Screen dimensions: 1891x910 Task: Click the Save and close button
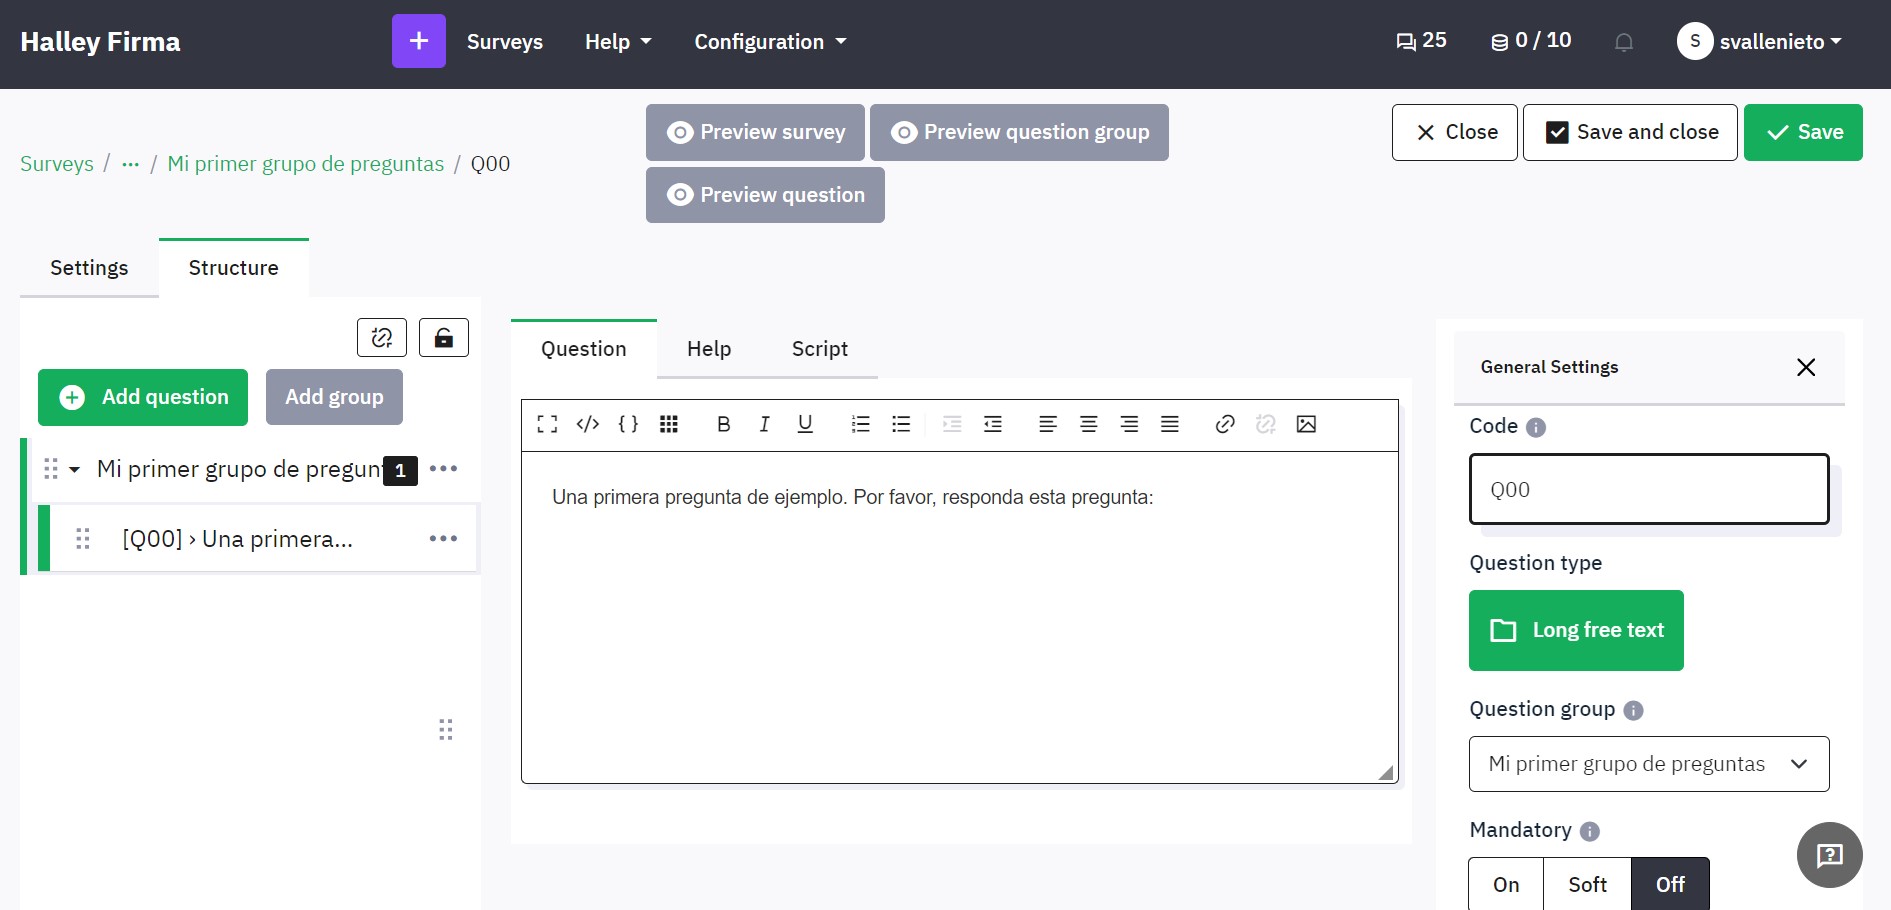[x=1630, y=132]
